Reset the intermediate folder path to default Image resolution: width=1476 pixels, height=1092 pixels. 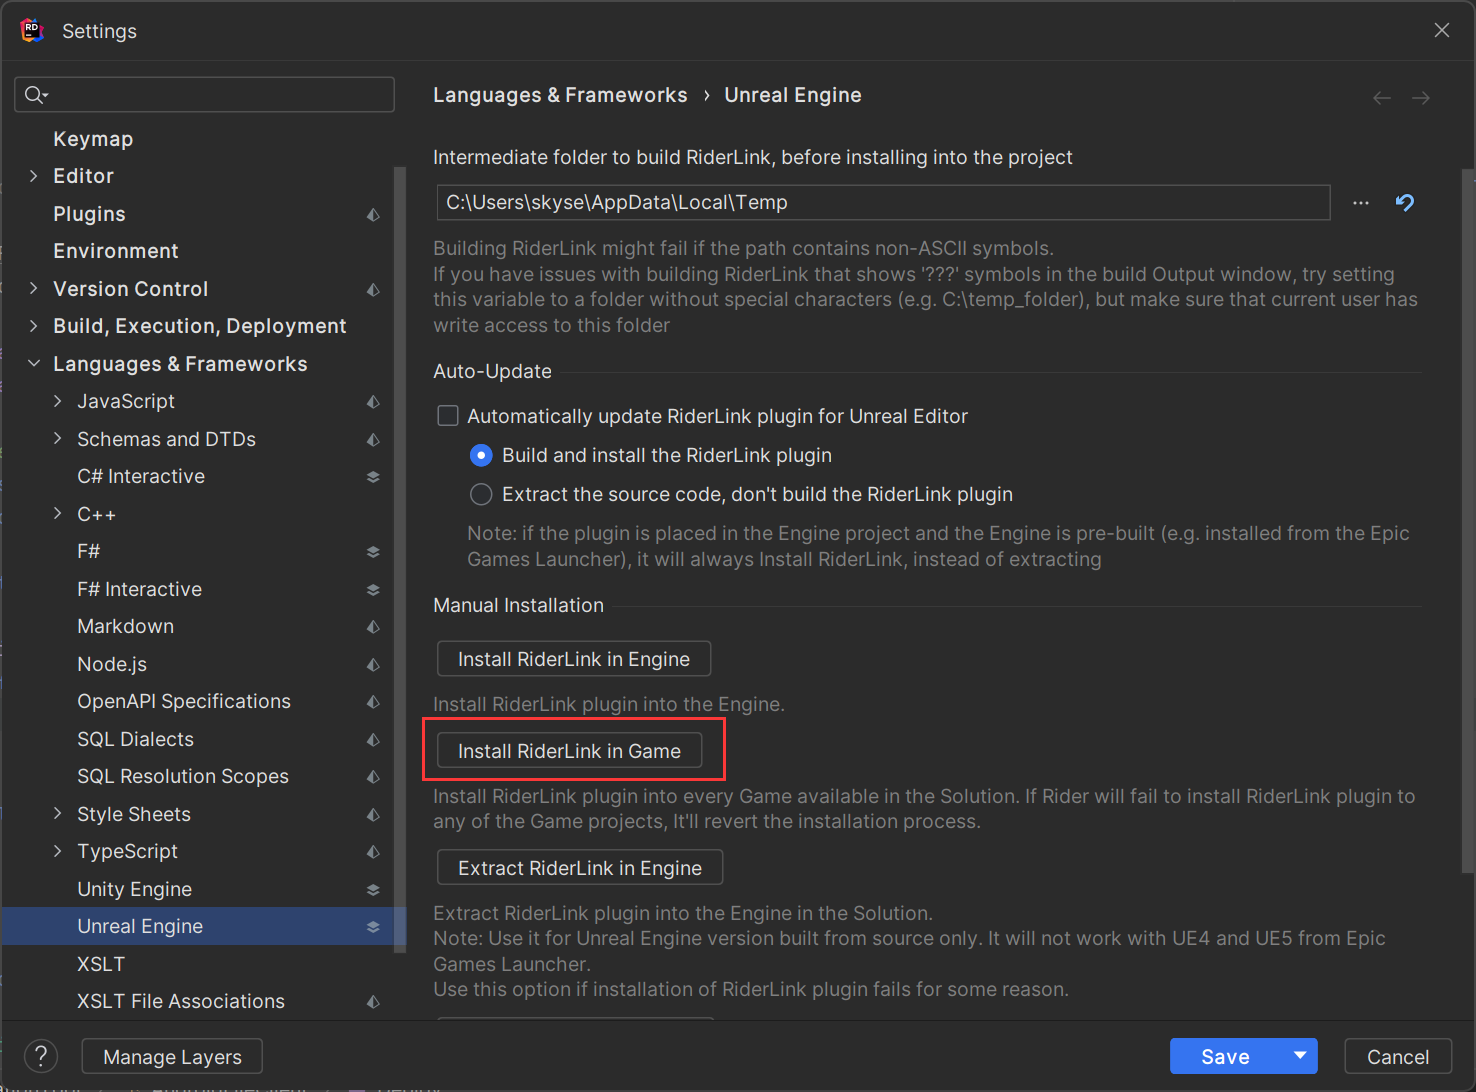coord(1405,203)
